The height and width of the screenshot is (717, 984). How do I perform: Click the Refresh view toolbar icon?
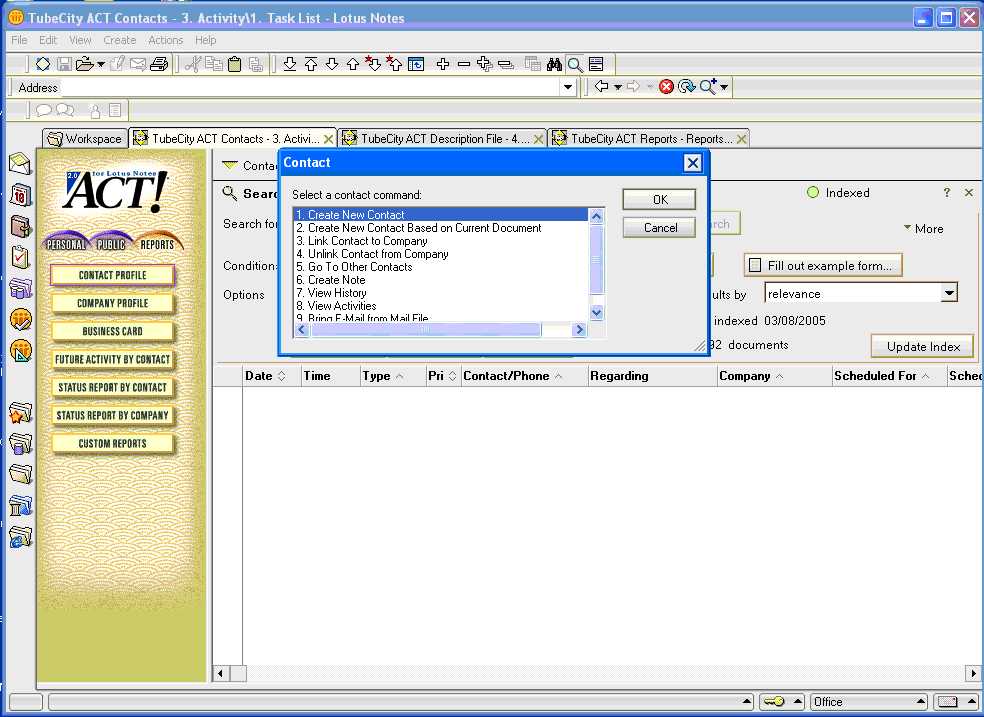click(x=416, y=64)
